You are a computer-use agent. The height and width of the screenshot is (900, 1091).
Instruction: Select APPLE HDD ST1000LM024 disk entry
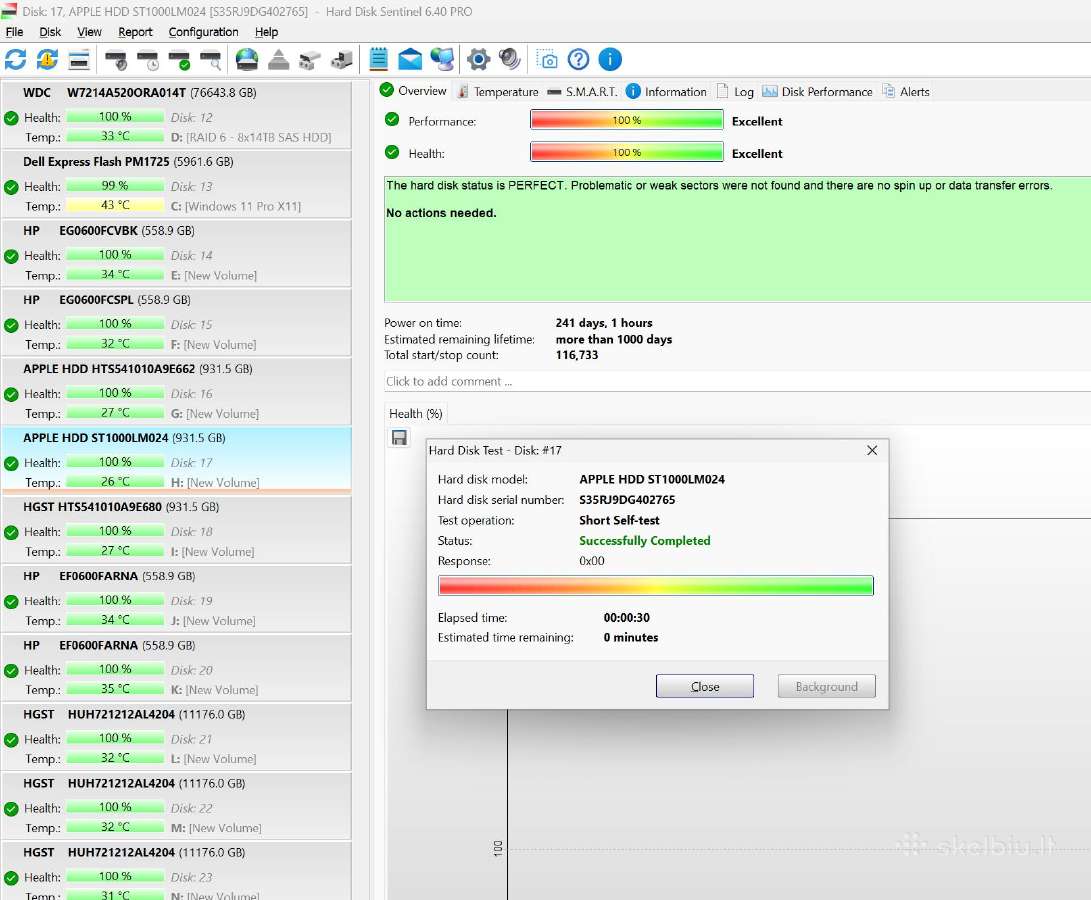pos(177,460)
